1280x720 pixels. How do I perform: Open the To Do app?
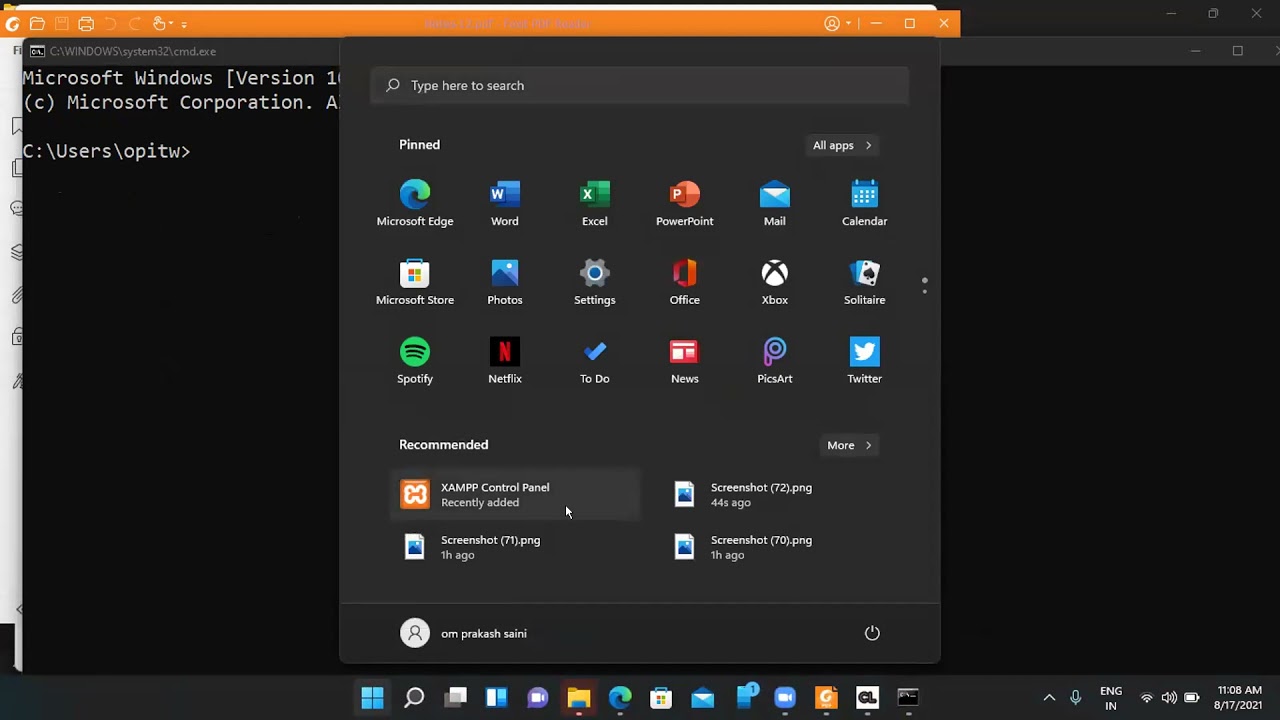point(595,361)
